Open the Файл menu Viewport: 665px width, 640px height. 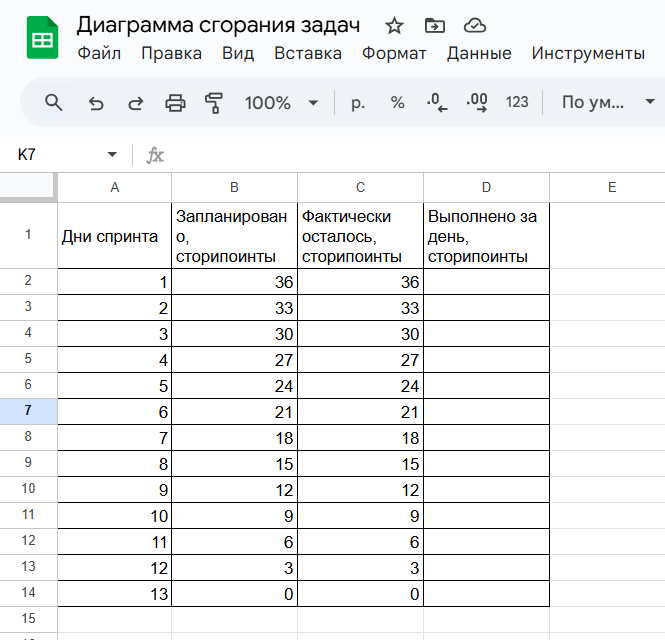coord(99,53)
